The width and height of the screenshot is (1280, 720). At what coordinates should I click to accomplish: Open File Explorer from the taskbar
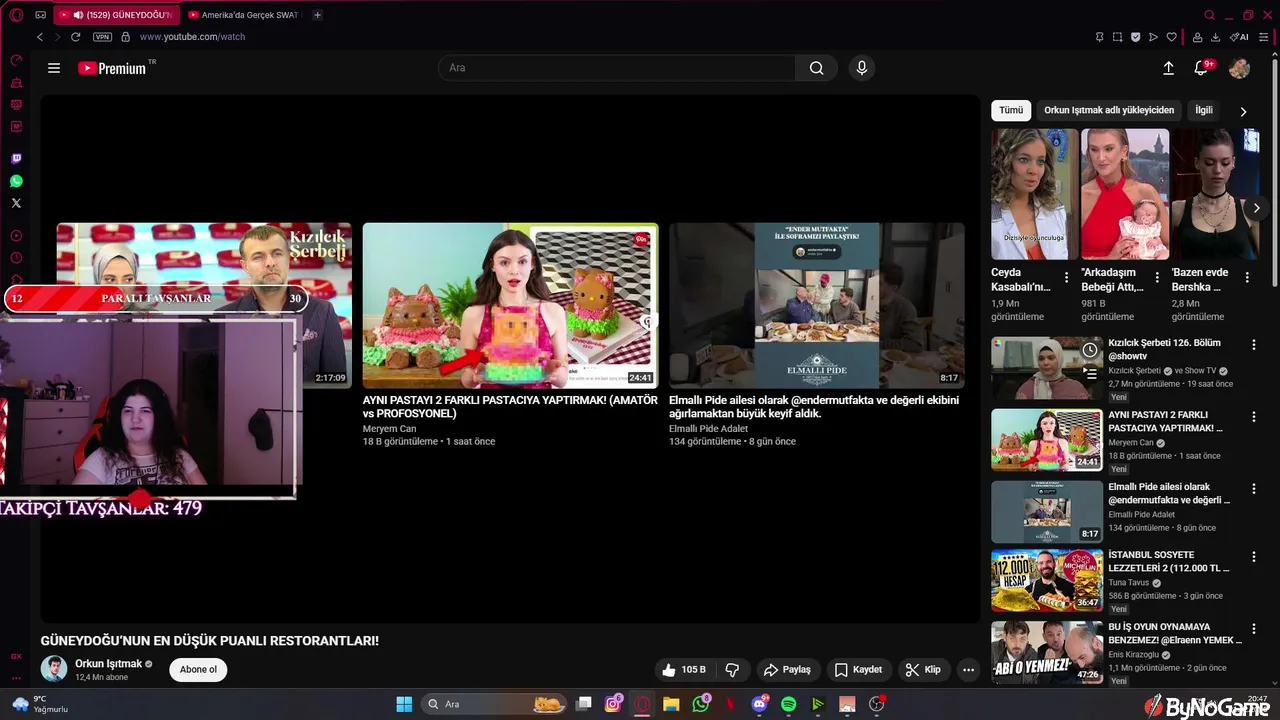coord(671,704)
